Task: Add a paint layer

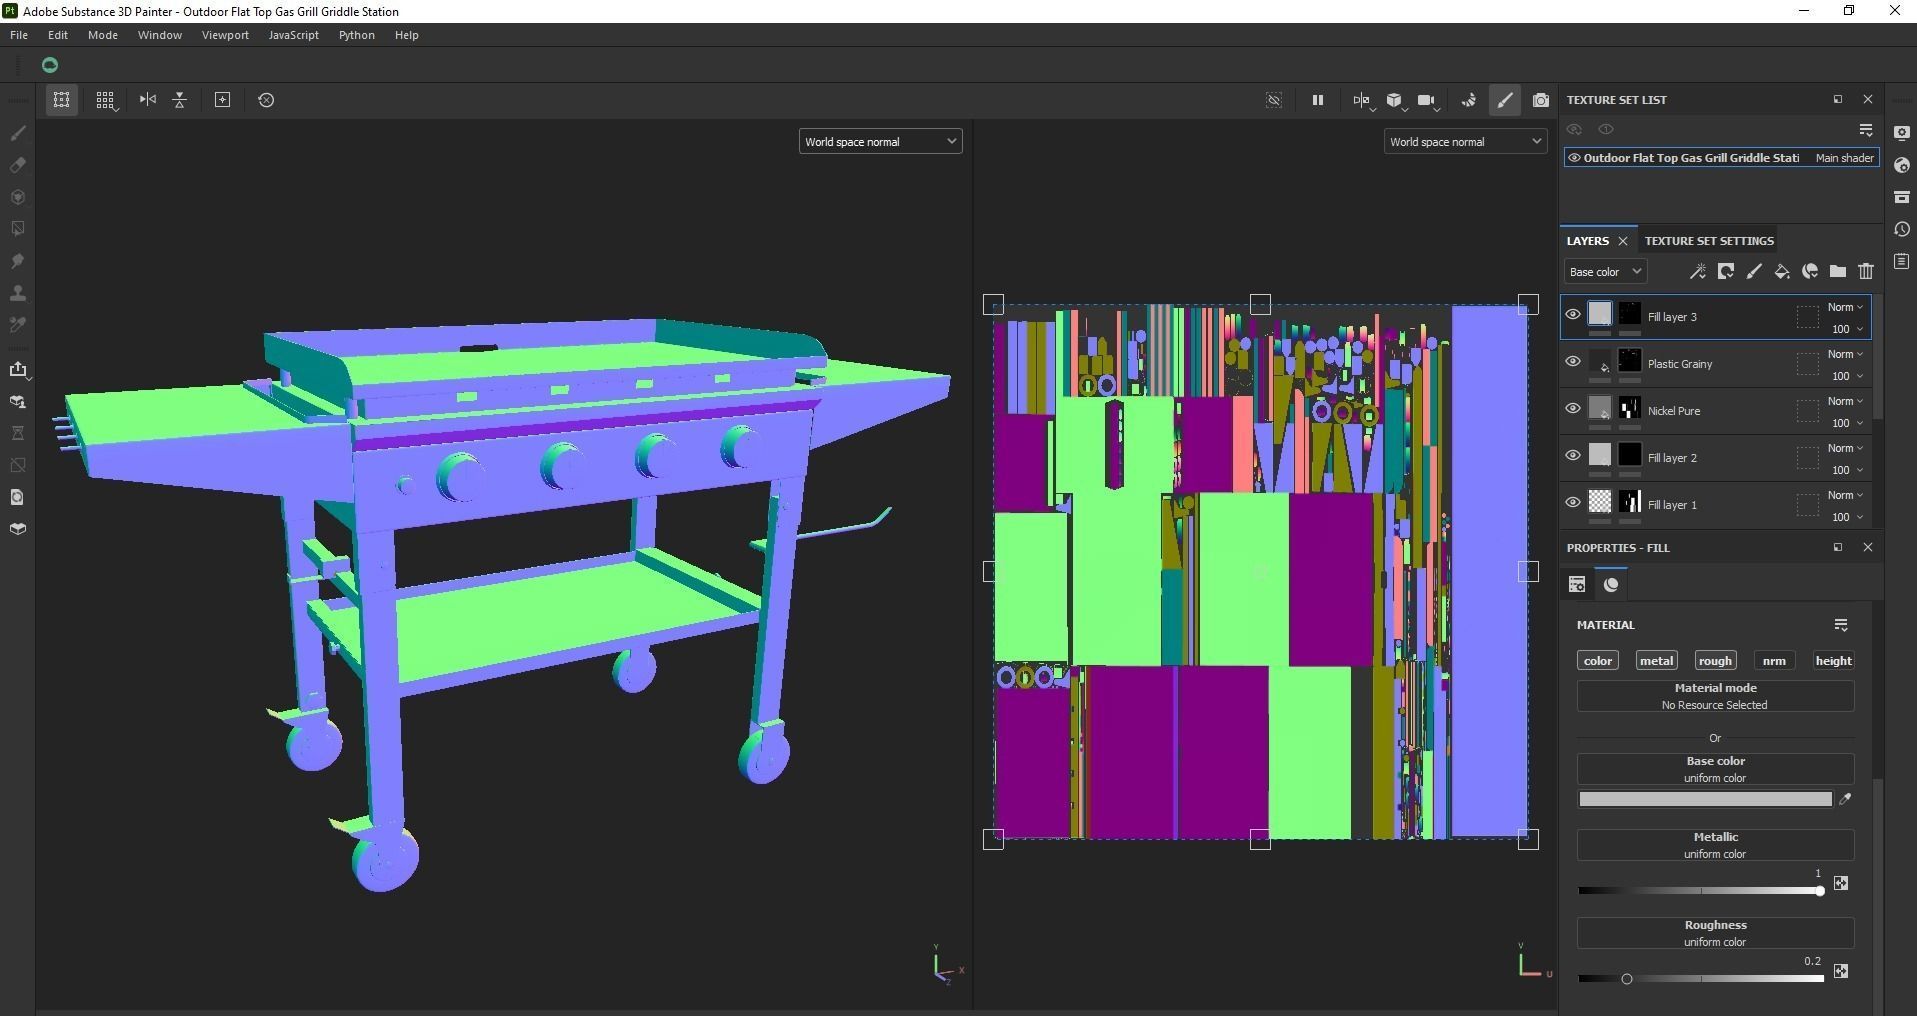Action: (x=1754, y=272)
